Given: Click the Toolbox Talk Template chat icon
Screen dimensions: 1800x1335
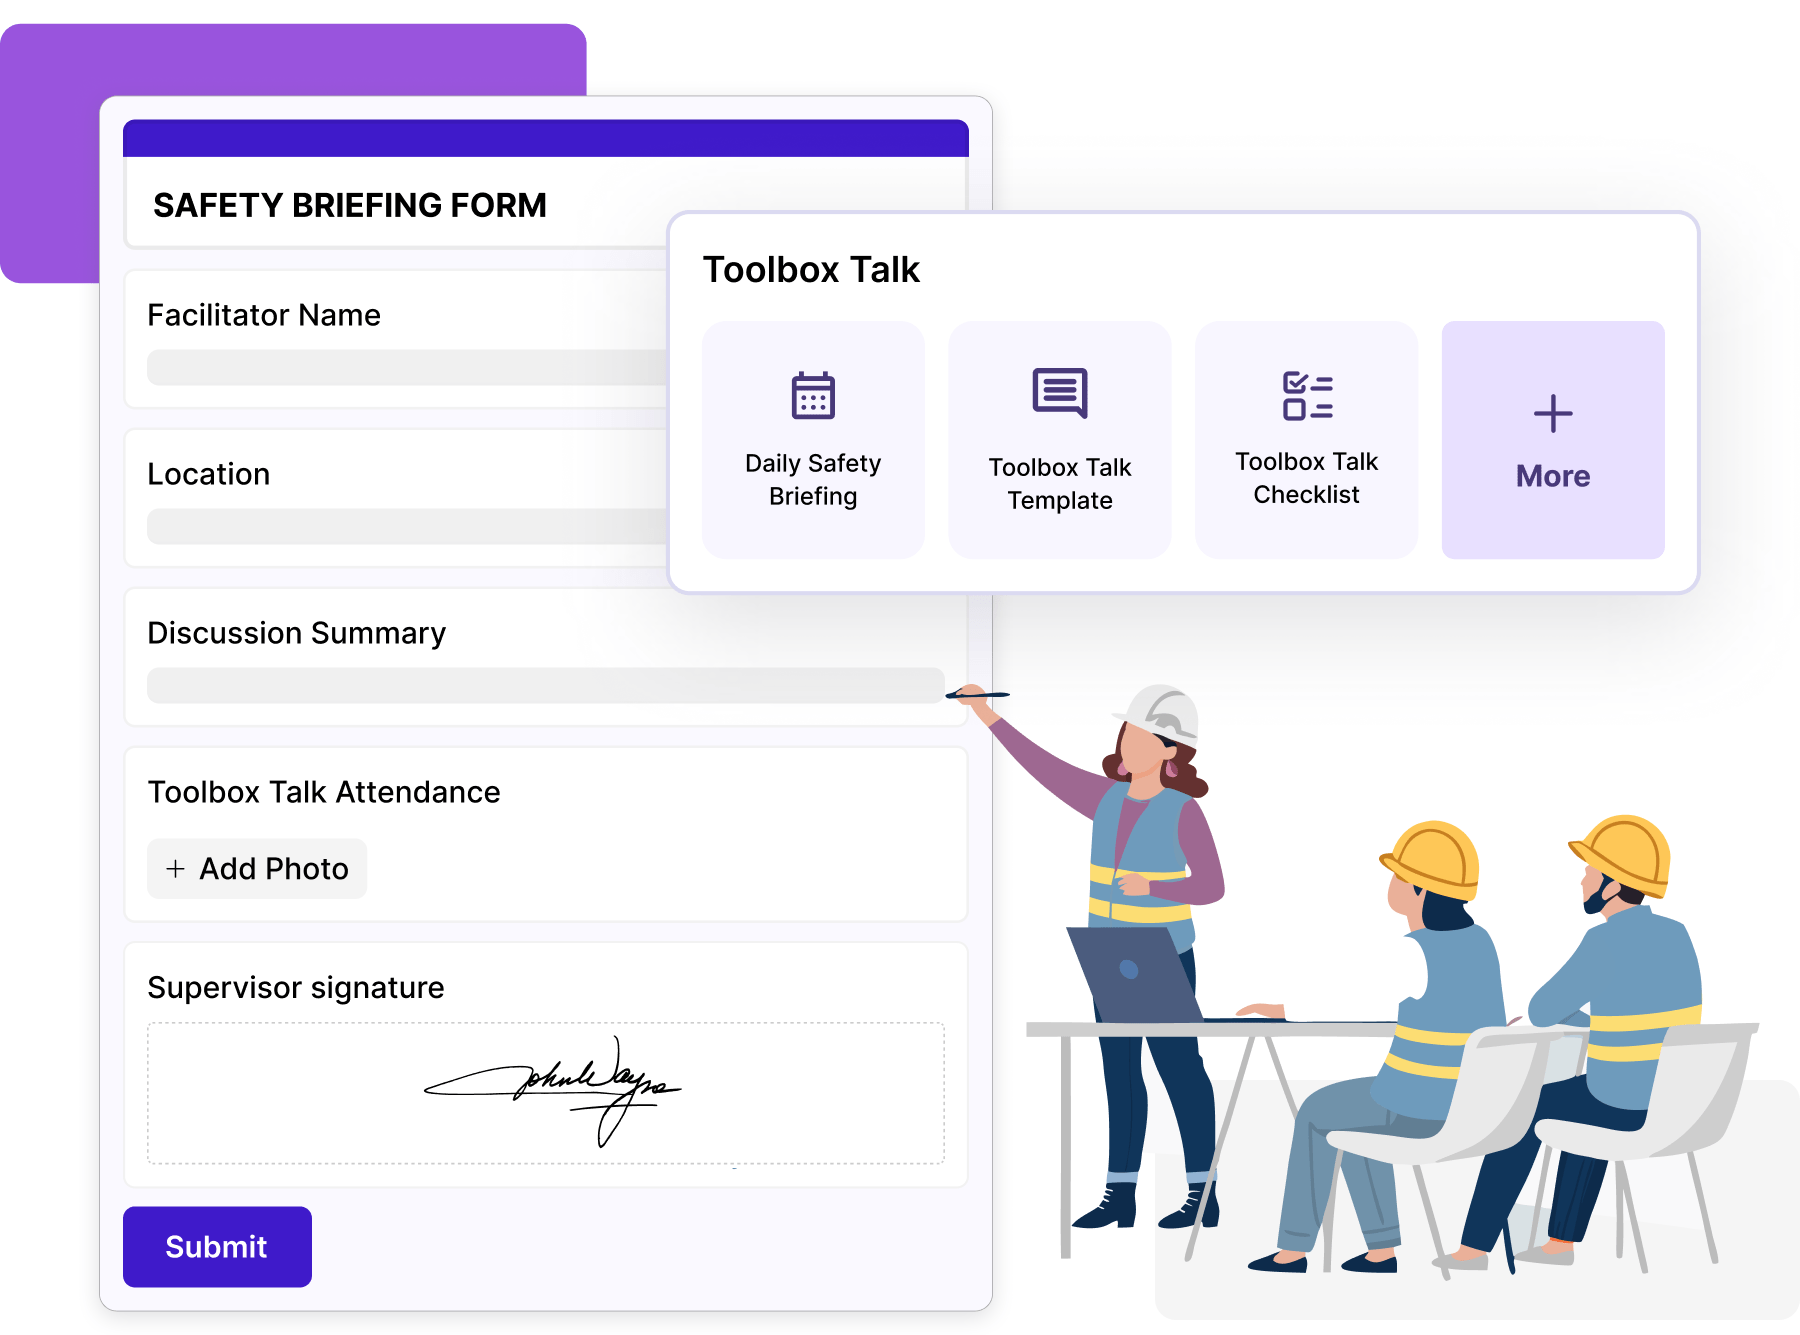Looking at the screenshot, I should point(1059,391).
